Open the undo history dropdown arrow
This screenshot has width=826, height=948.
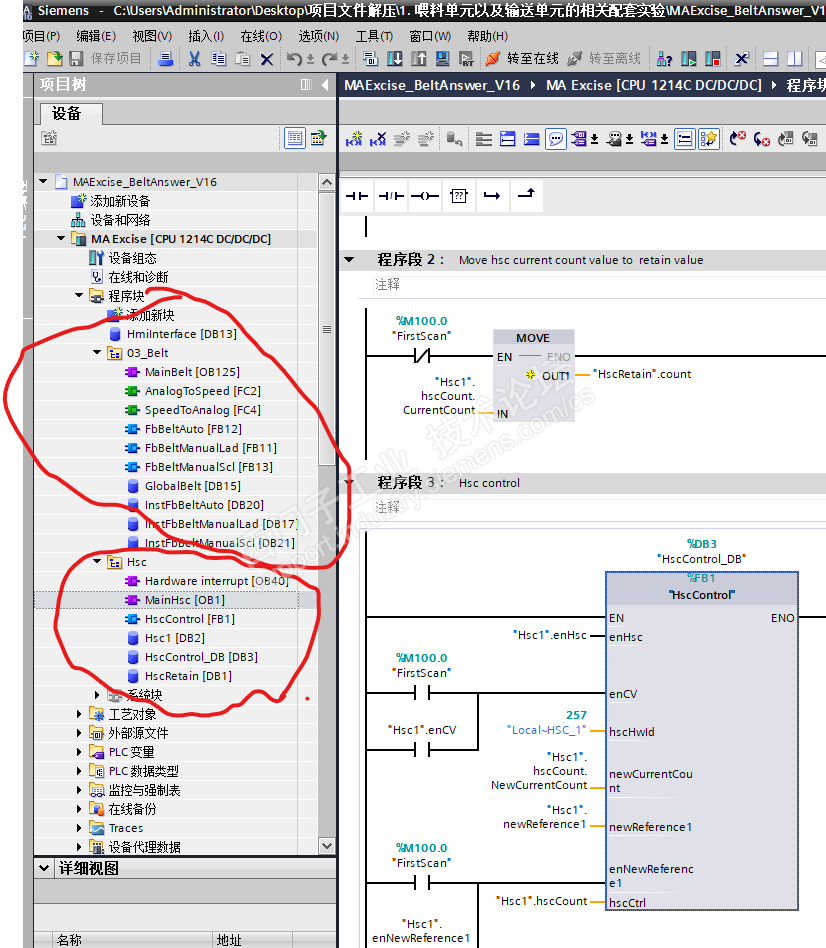click(310, 59)
